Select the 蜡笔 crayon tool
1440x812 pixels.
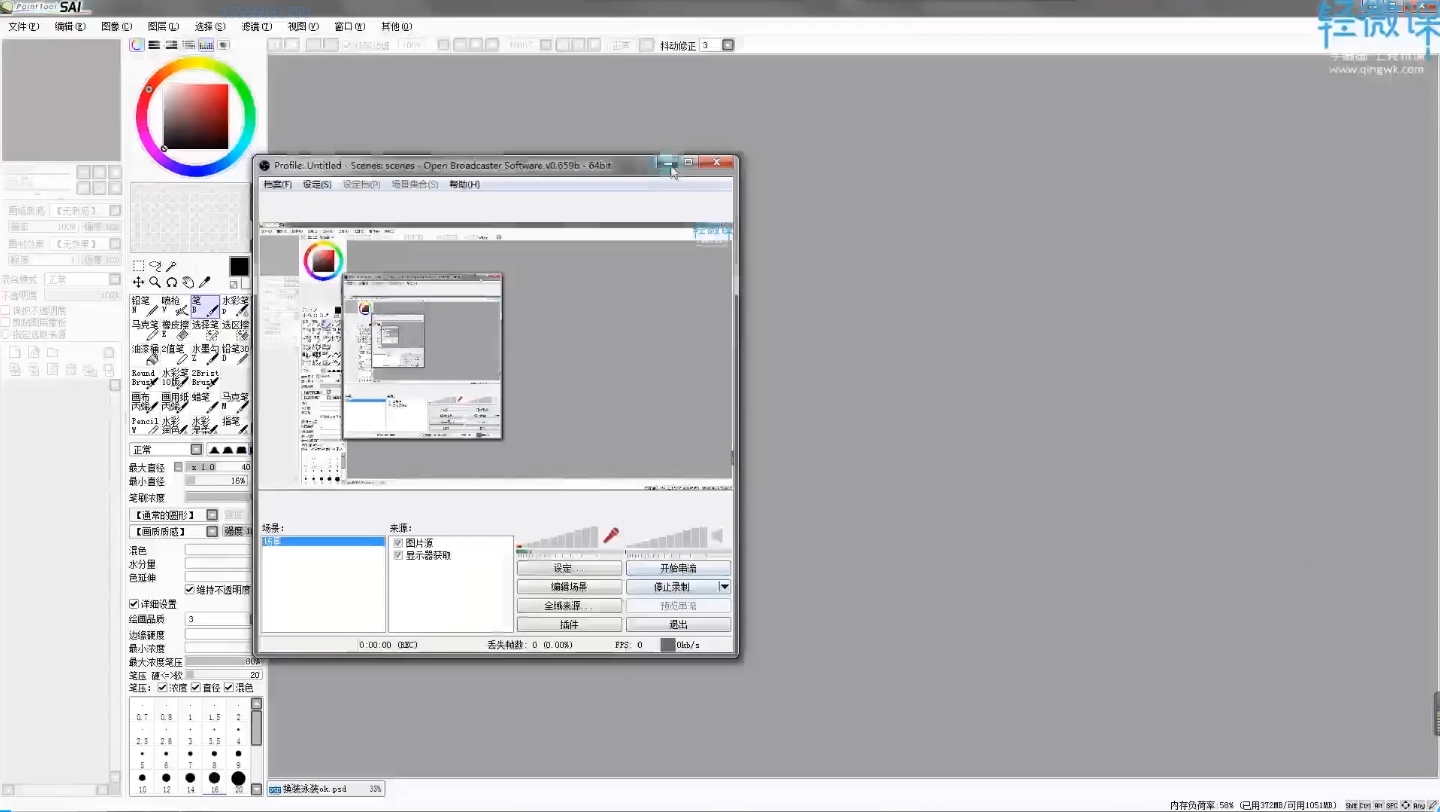(204, 402)
